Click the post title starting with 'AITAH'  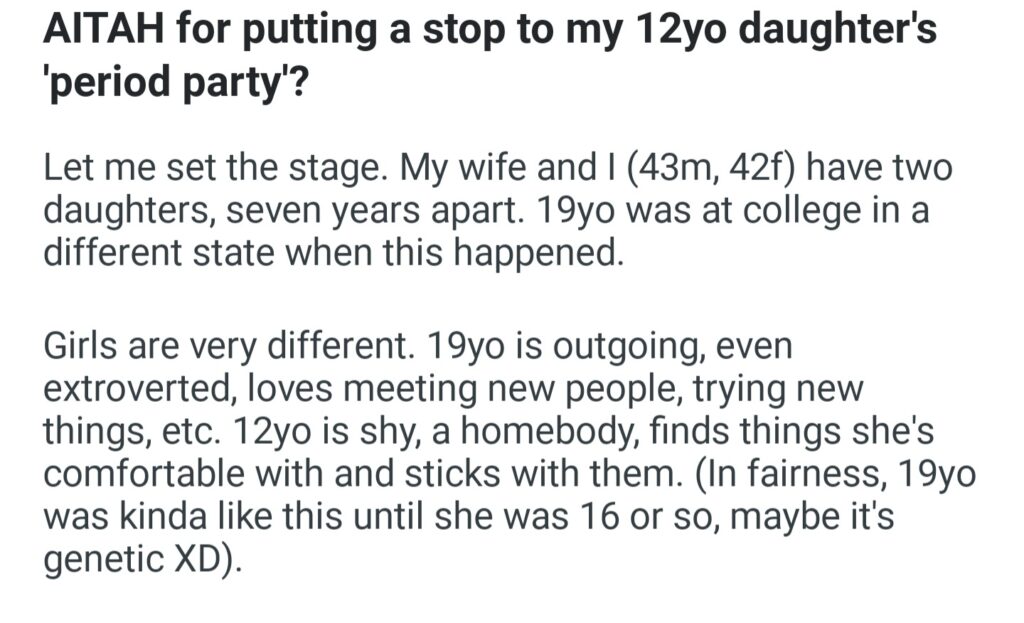(x=490, y=34)
